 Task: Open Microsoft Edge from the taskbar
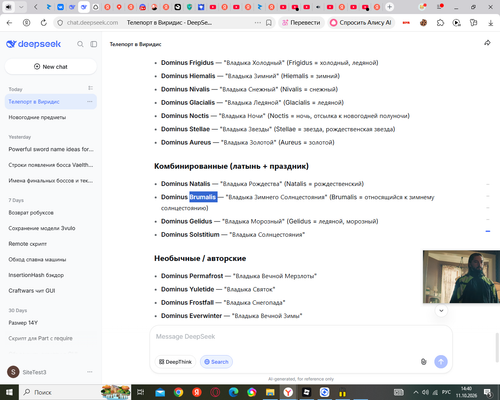(x=233, y=392)
